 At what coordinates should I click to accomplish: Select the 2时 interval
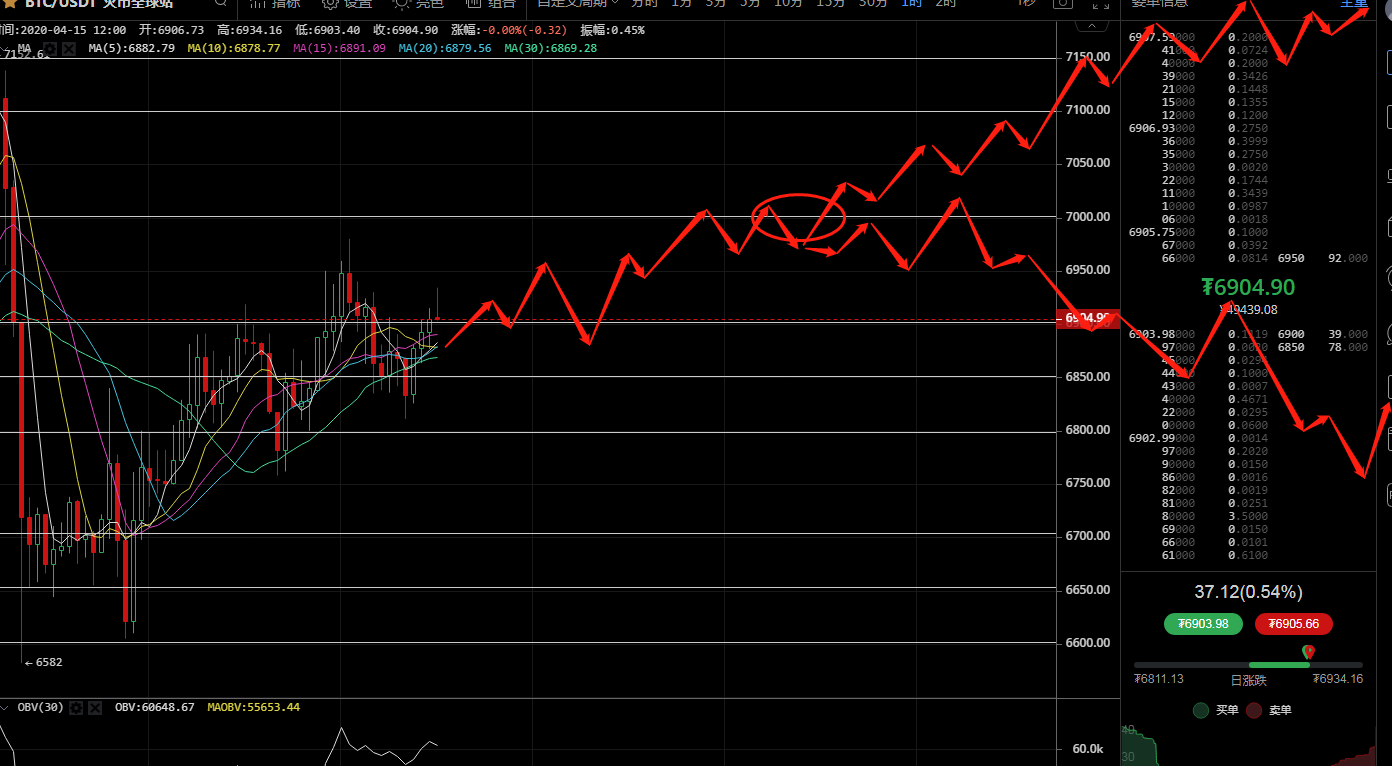point(945,3)
